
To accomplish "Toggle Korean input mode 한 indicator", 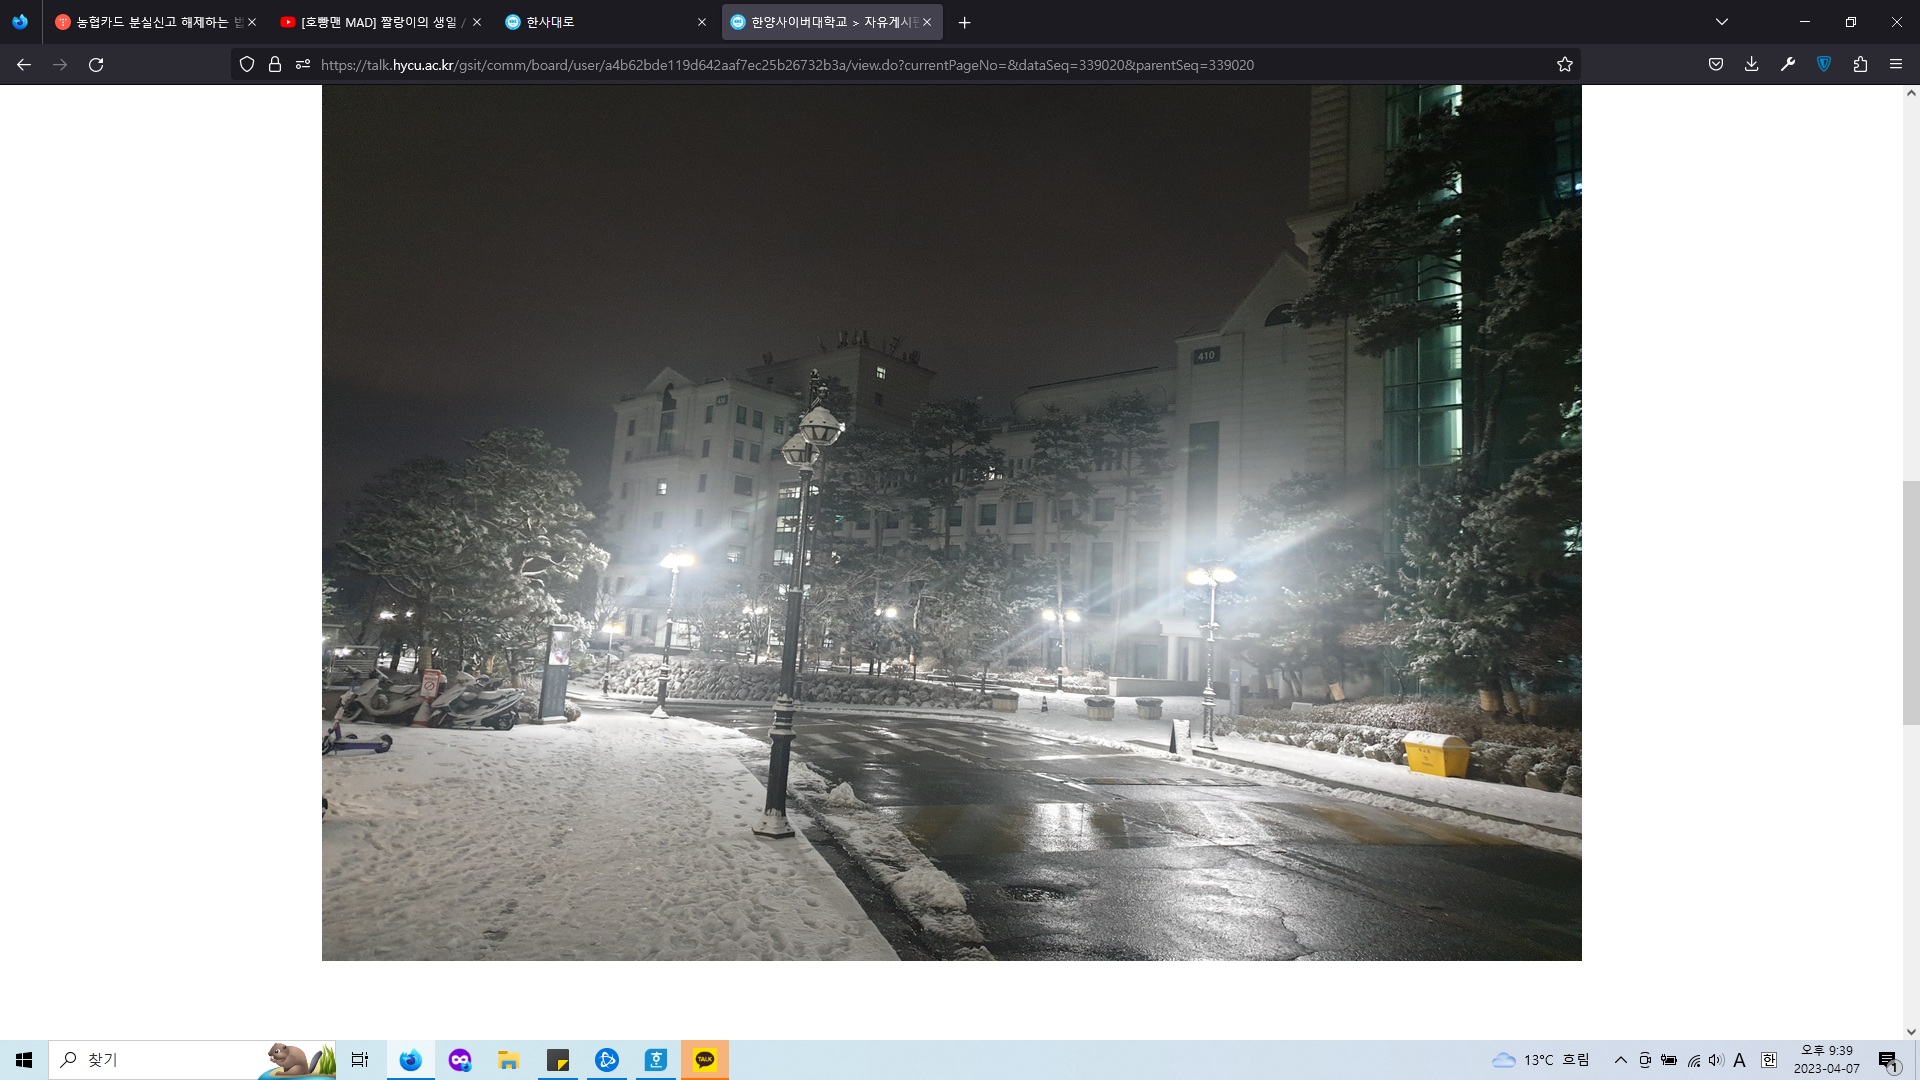I will 1769,1060.
